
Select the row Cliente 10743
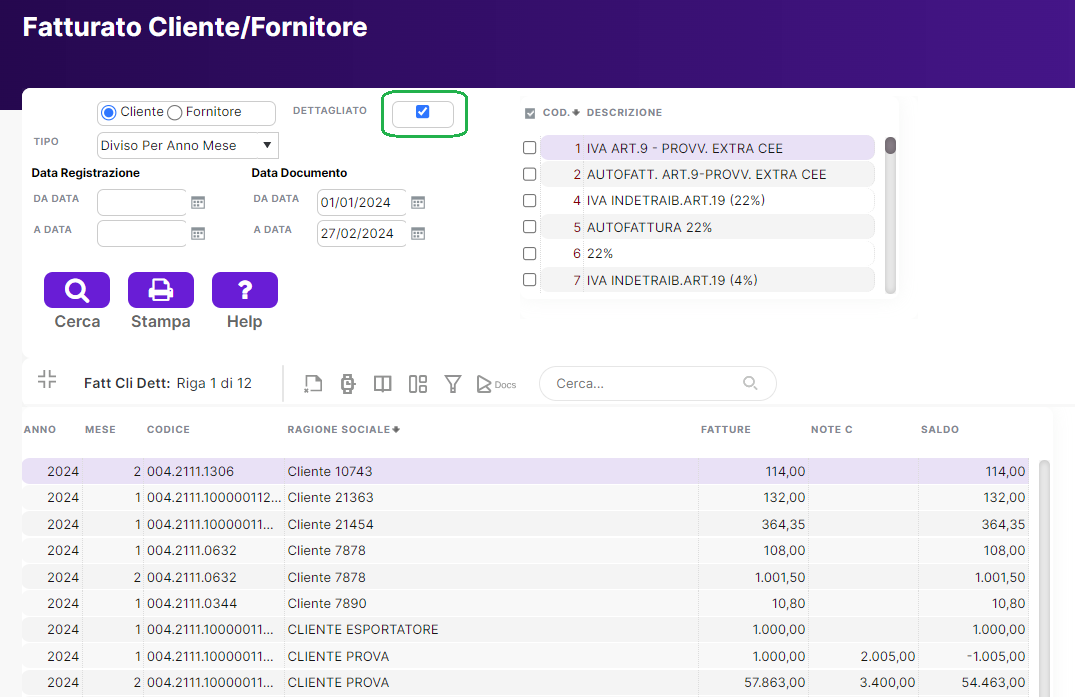pos(525,472)
